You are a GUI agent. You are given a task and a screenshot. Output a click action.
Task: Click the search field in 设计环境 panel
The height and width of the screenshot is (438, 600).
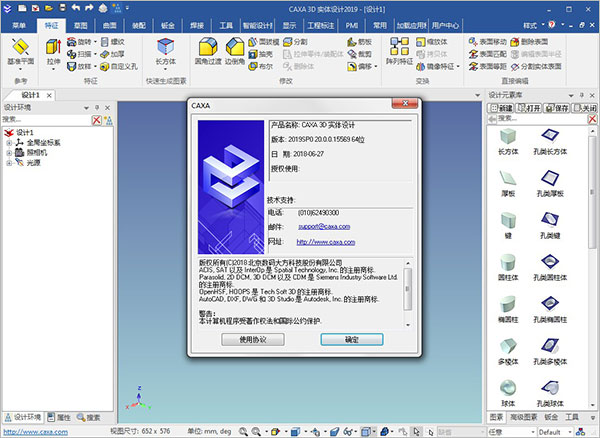click(46, 120)
